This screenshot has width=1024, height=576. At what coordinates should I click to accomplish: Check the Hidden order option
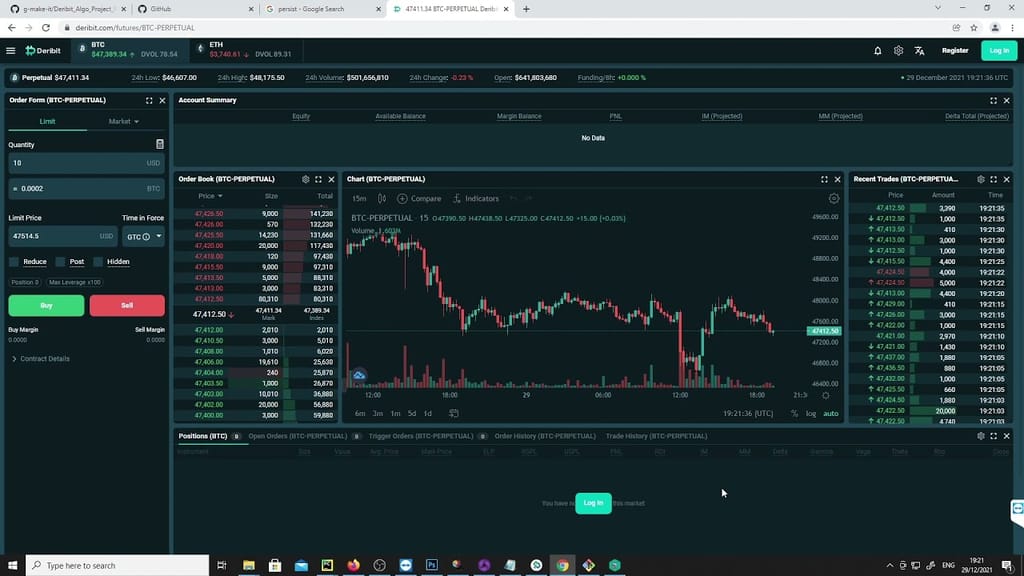96,262
